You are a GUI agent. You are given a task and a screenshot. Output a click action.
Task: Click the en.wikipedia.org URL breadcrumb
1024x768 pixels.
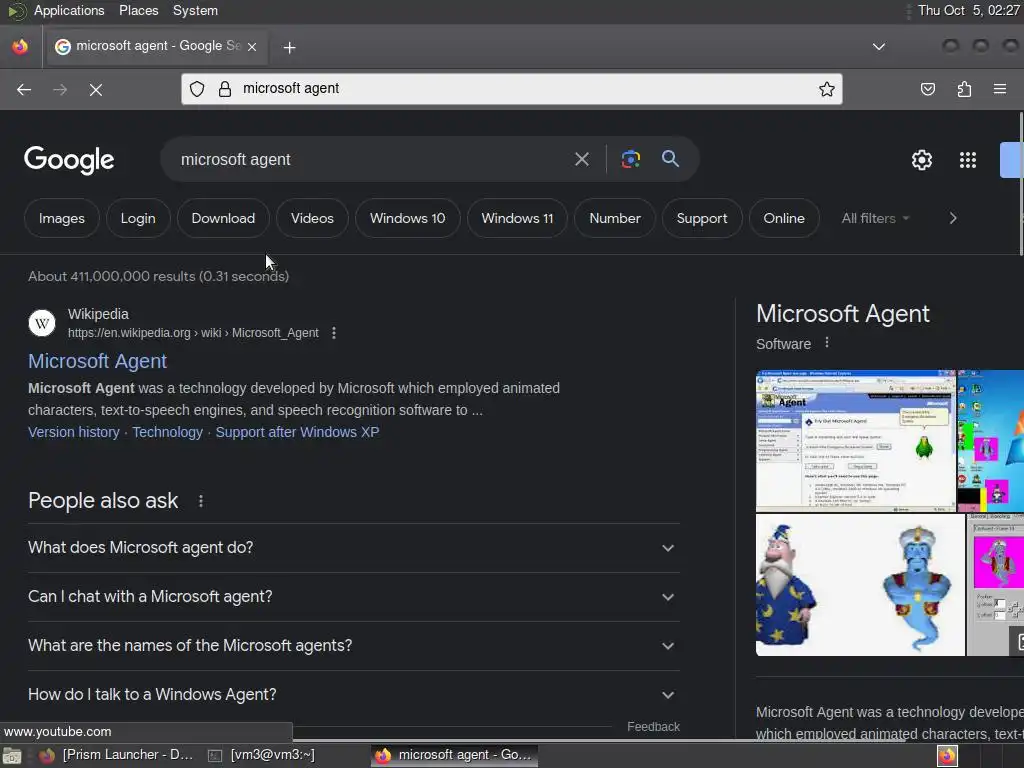[193, 333]
